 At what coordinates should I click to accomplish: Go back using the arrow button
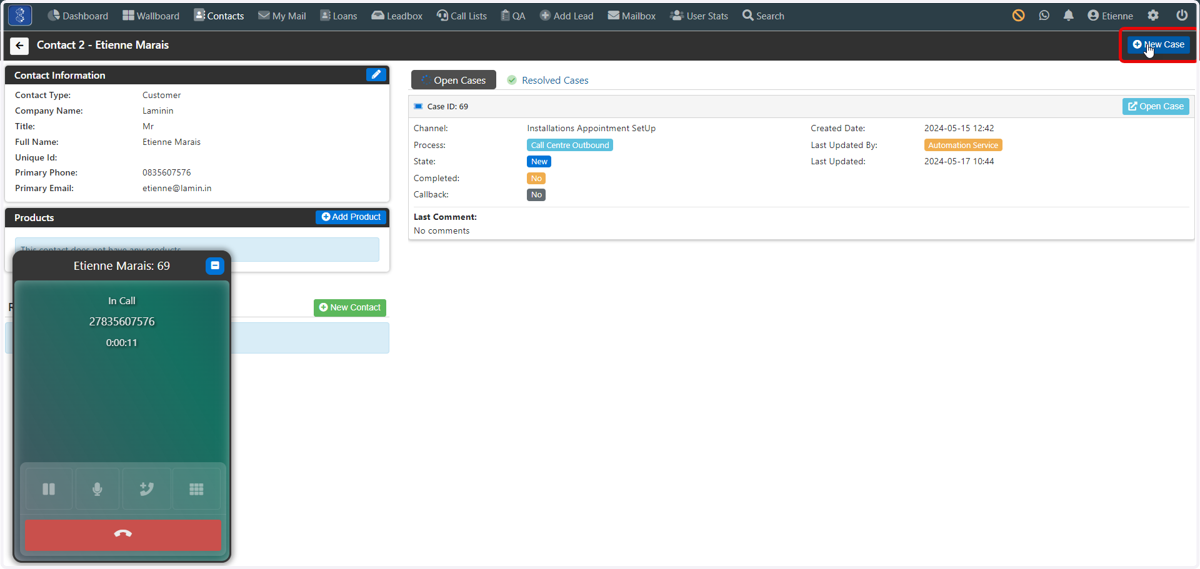tap(19, 46)
